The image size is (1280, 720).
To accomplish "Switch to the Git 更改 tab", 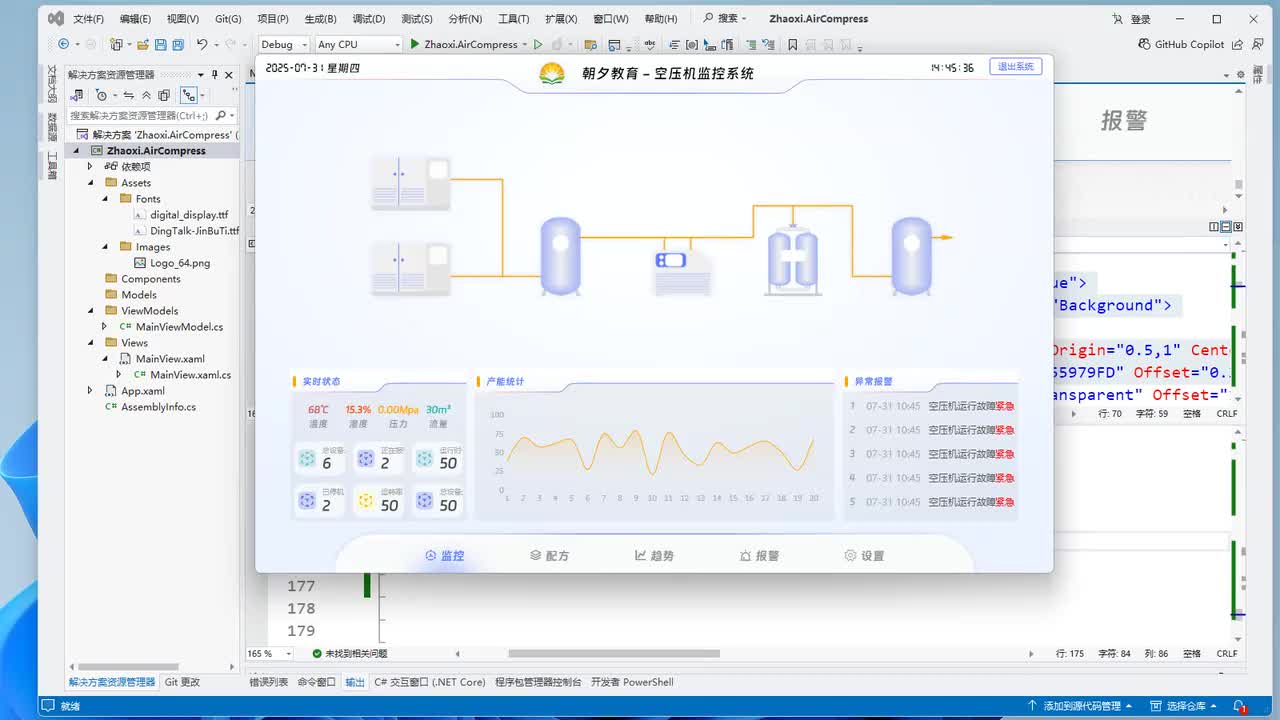I will (182, 682).
